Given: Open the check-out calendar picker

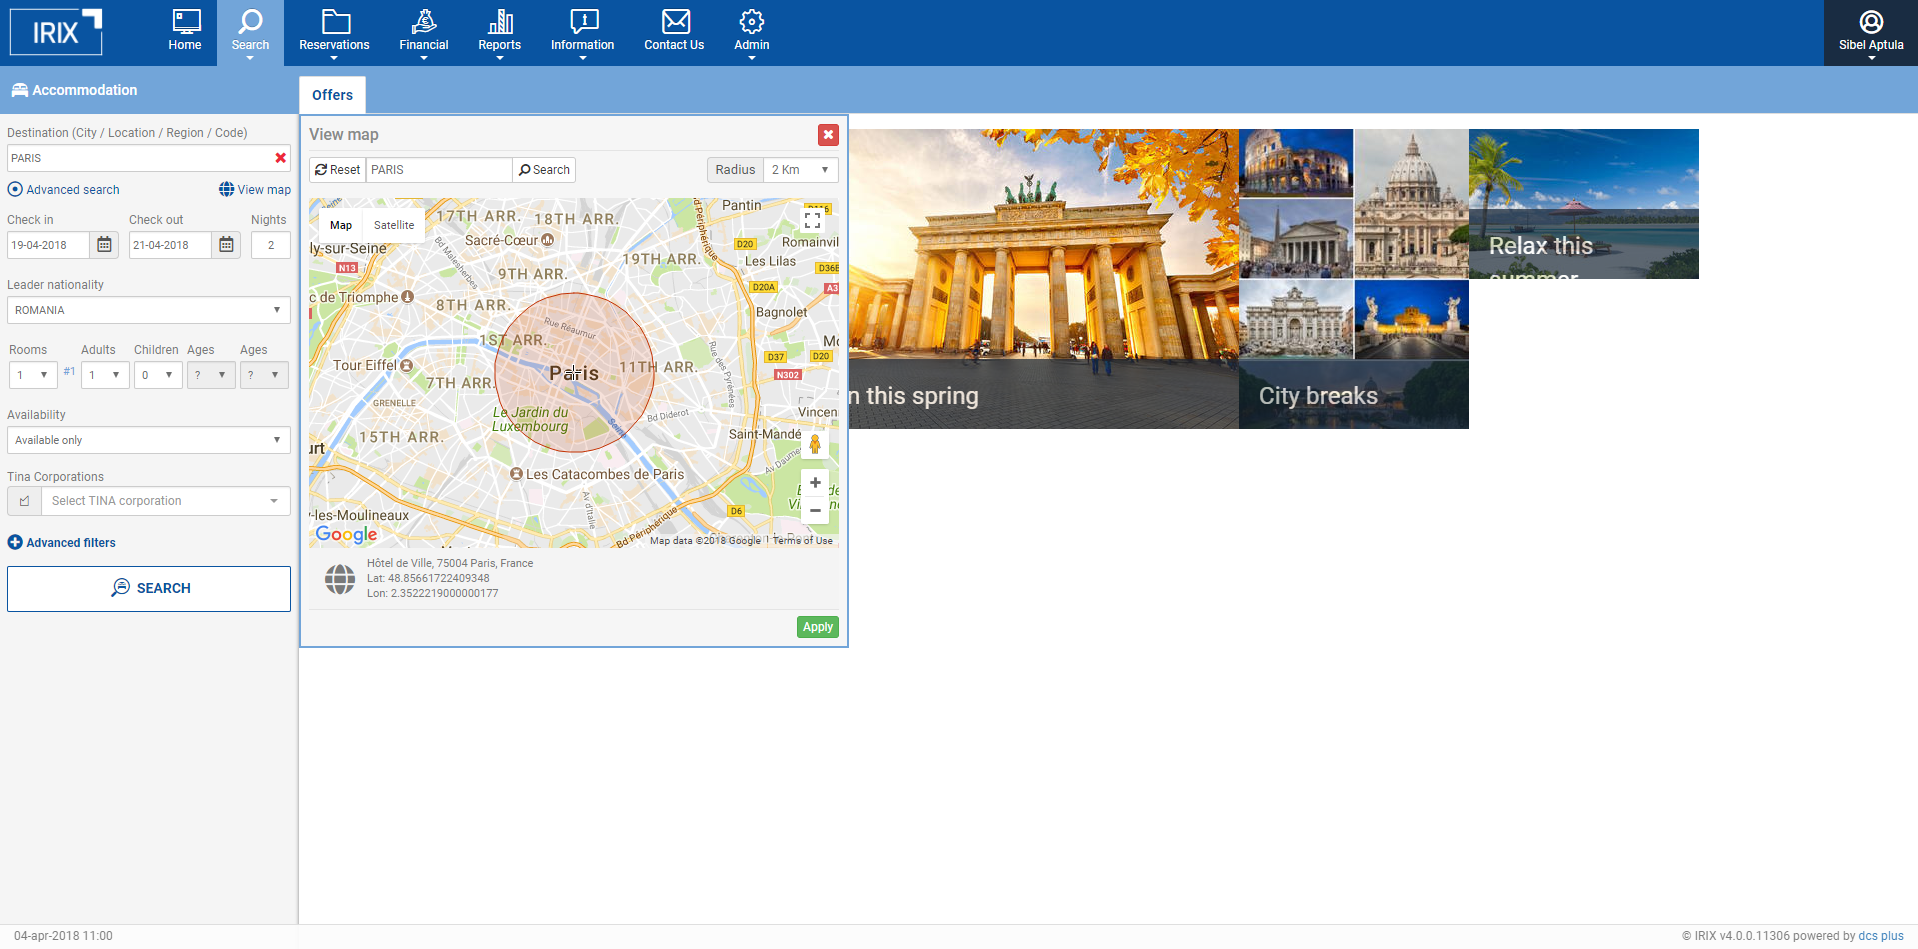Looking at the screenshot, I should (x=226, y=245).
